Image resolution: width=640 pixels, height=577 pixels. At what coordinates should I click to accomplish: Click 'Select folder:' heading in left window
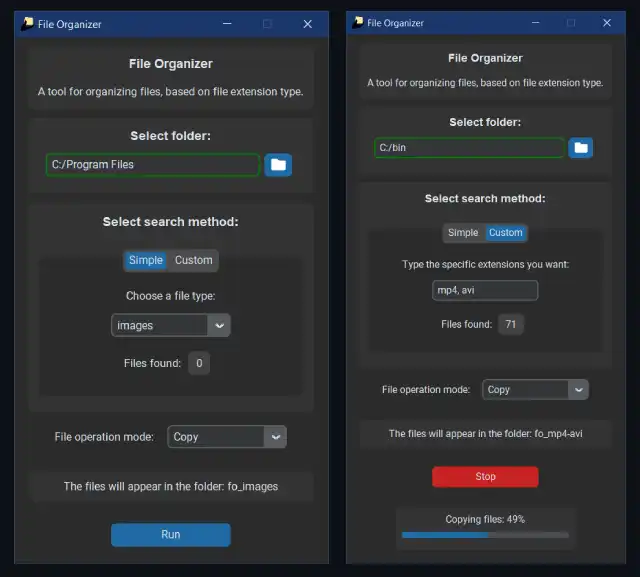[x=171, y=136]
